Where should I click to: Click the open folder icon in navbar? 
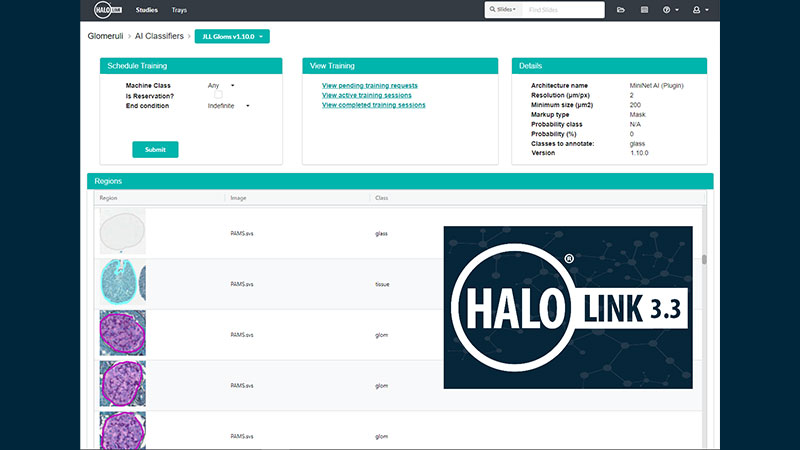point(620,10)
